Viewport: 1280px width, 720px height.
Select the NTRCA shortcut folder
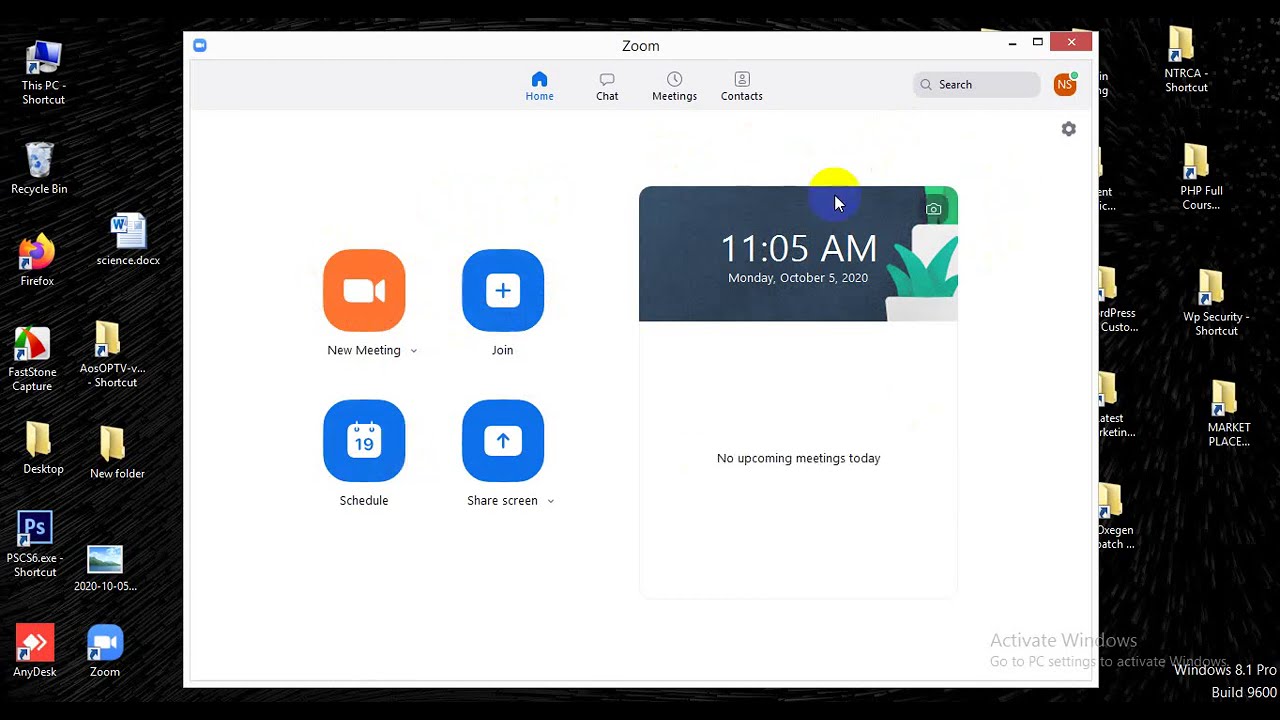(x=1186, y=60)
